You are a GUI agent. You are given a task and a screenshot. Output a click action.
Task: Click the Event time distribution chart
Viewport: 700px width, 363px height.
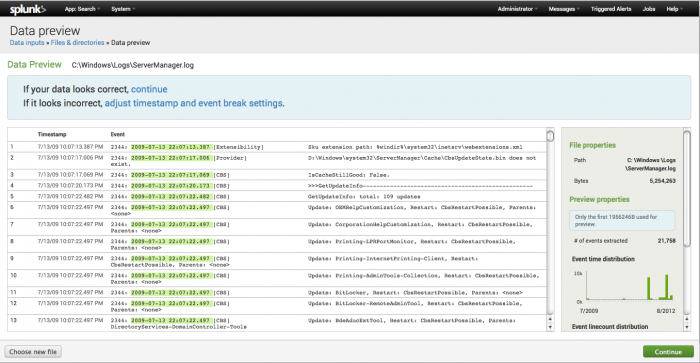coord(629,286)
